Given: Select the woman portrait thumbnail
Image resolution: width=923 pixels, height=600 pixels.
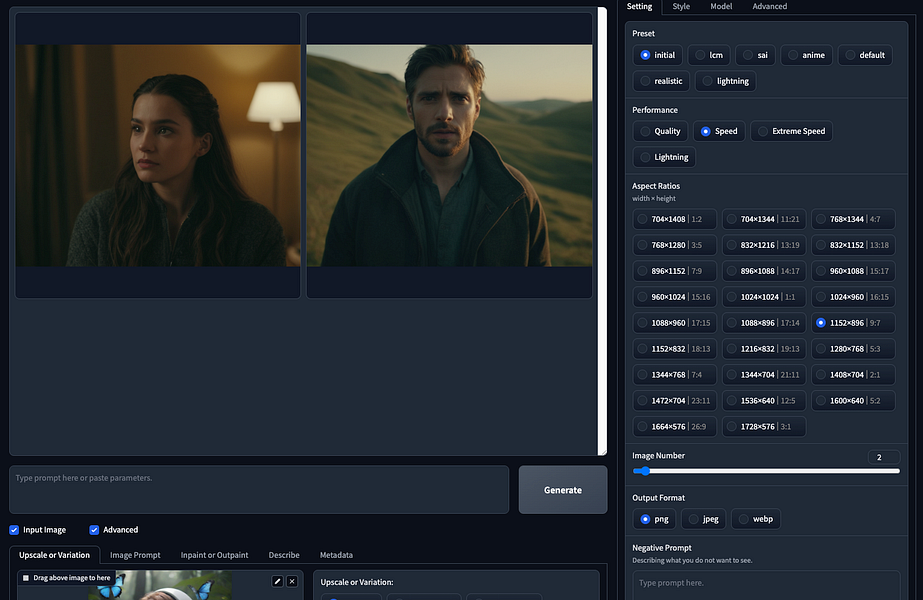Looking at the screenshot, I should (158, 155).
